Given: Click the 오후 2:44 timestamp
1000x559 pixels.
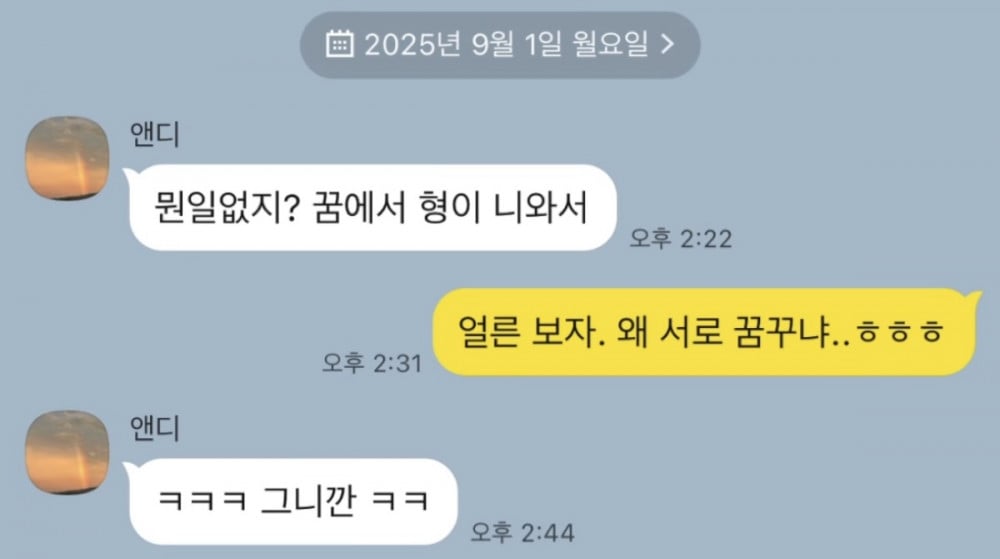Looking at the screenshot, I should pyautogui.click(x=522, y=532).
